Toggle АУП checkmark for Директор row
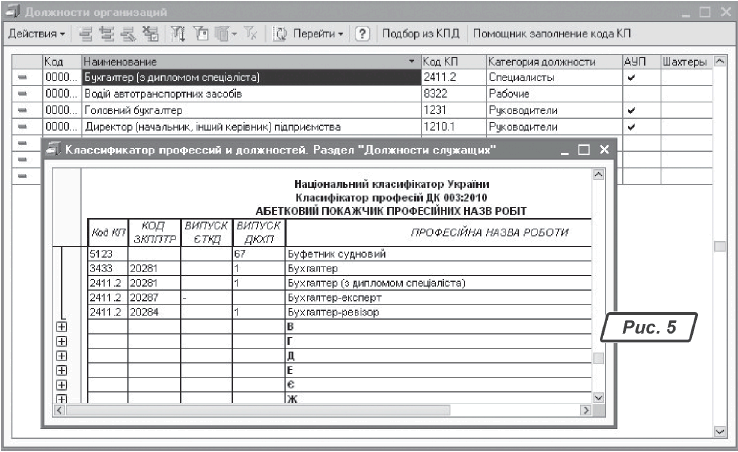The width and height of the screenshot is (738, 452). (x=630, y=127)
